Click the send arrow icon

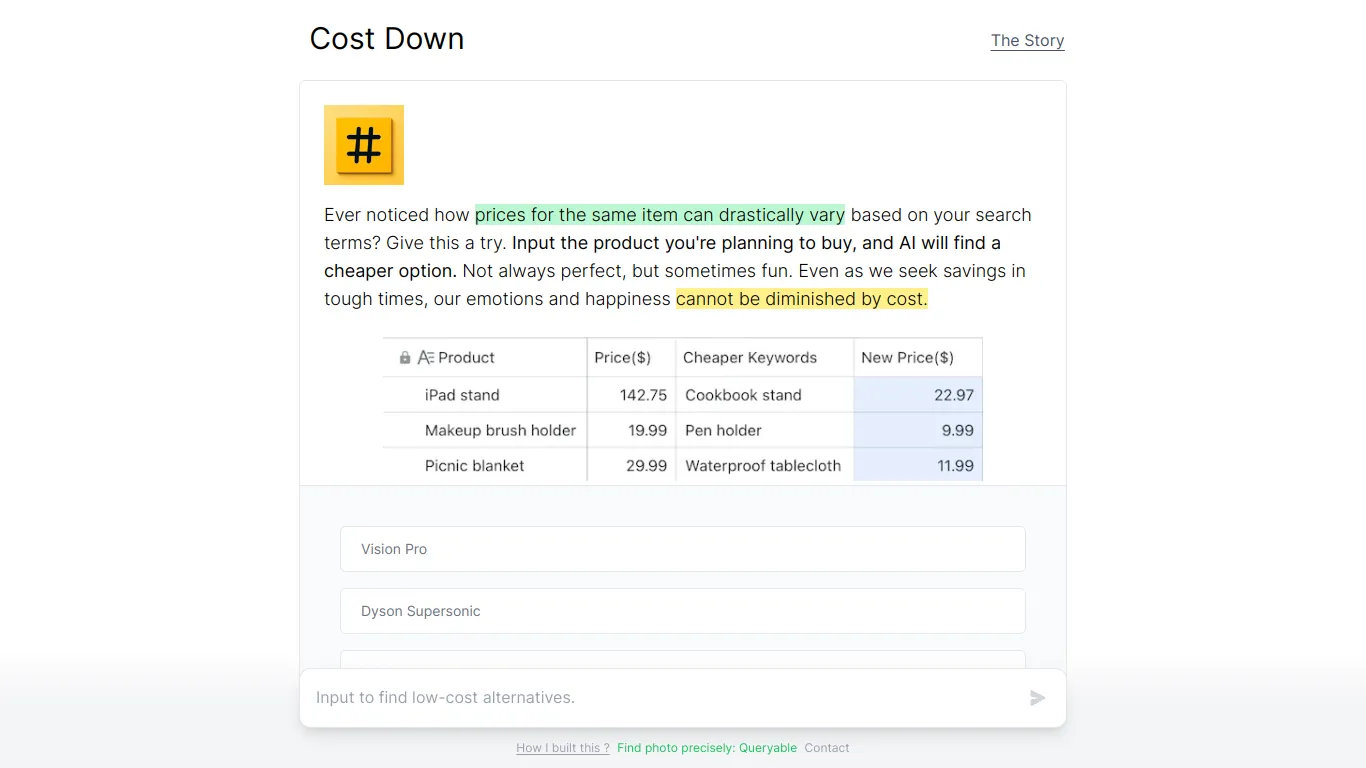[x=1038, y=698]
